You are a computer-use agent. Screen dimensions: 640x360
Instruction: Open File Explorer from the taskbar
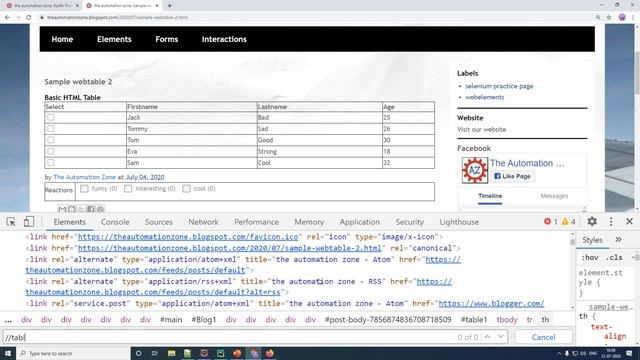[171, 353]
